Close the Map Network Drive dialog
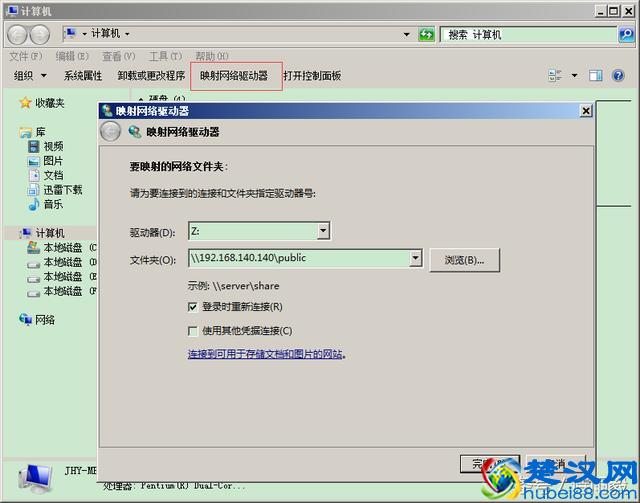640x503 pixels. [x=586, y=111]
